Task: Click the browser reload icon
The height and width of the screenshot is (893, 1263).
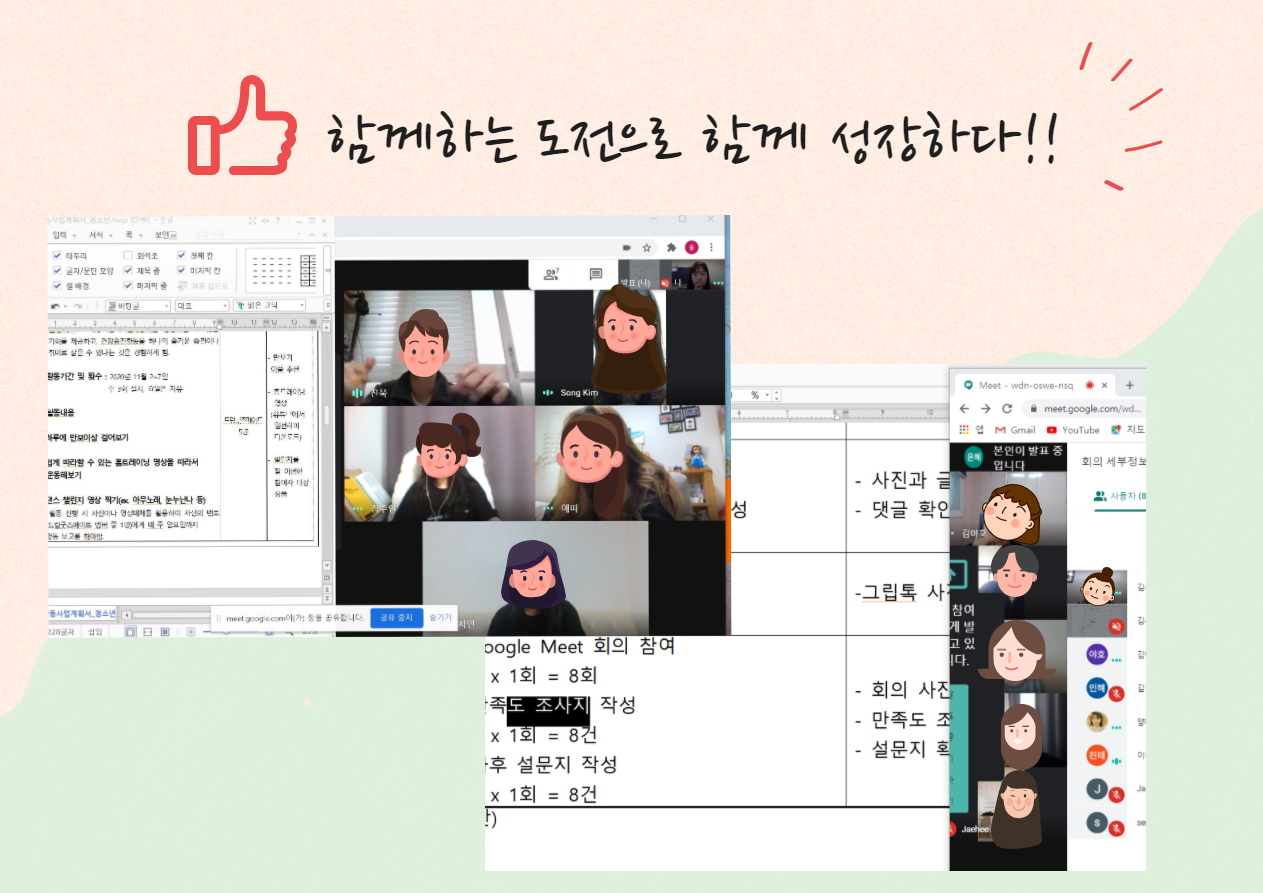Action: tap(1008, 409)
